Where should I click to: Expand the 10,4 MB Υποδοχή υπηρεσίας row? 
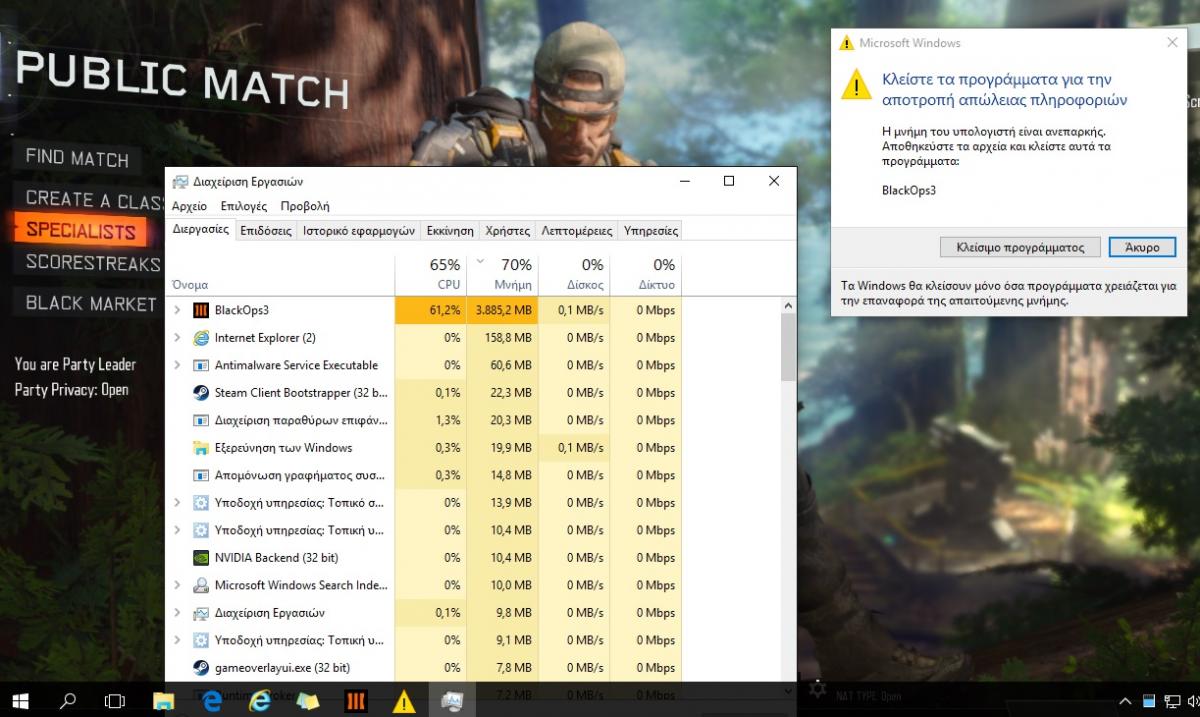[x=177, y=530]
